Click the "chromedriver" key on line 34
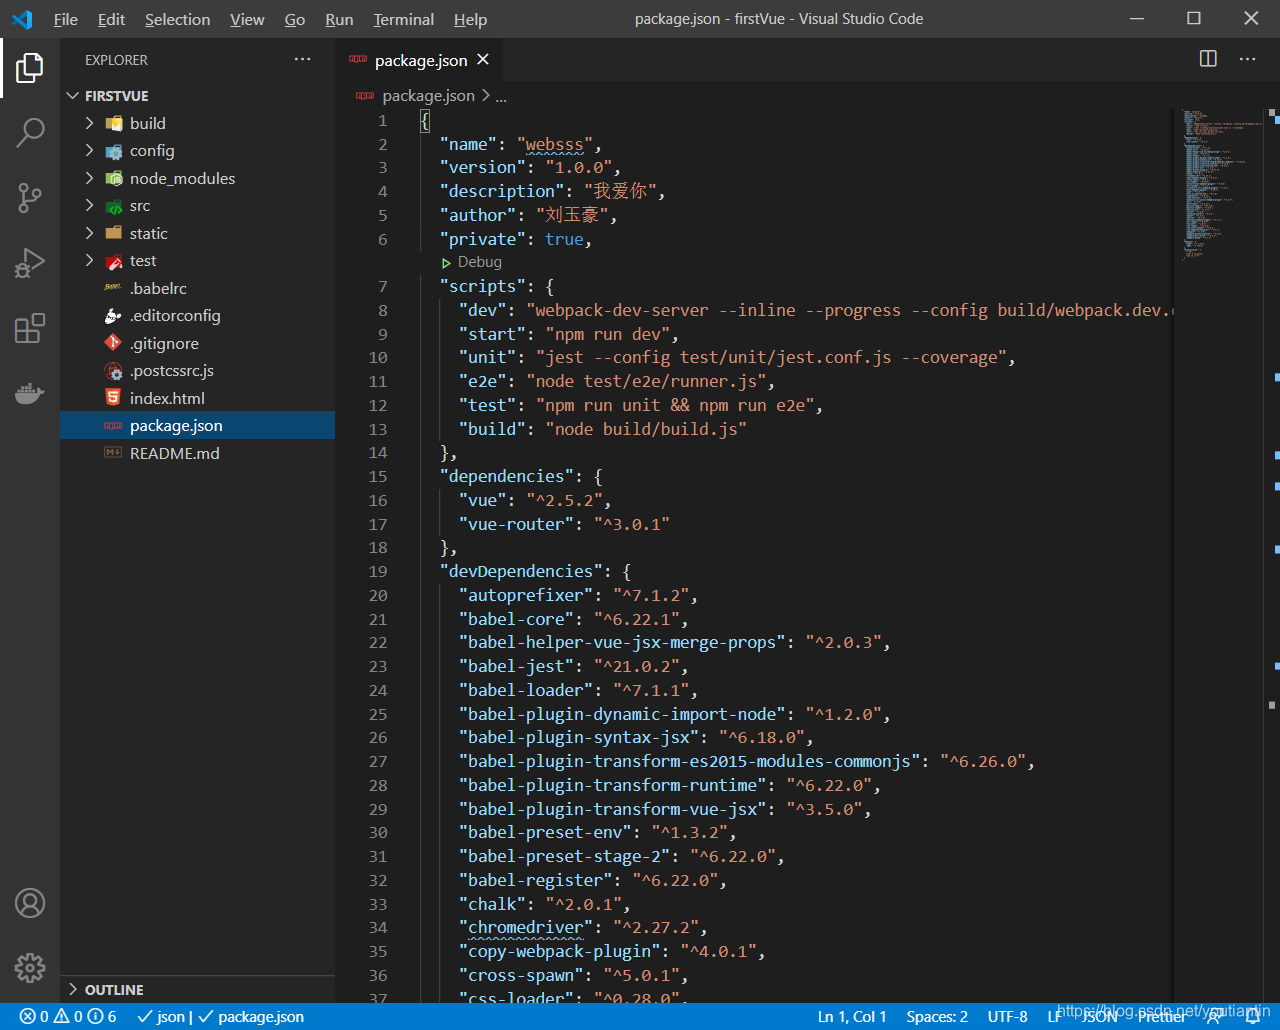Image resolution: width=1280 pixels, height=1030 pixels. [525, 927]
